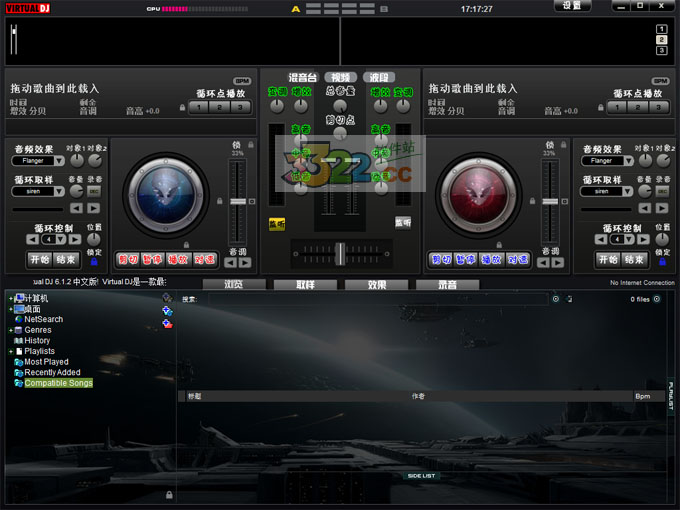Open the 录音 record tab
680x510 pixels.
447,284
